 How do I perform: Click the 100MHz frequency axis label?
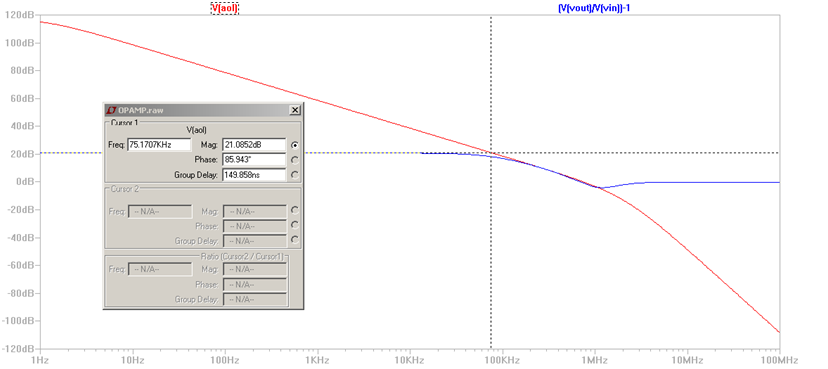point(779,360)
